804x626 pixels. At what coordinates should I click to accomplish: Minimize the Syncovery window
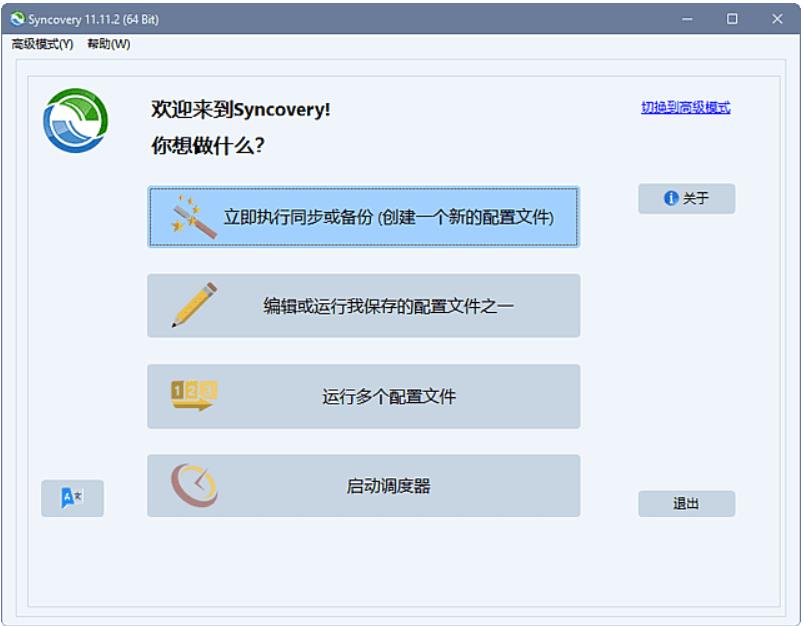pyautogui.click(x=688, y=19)
